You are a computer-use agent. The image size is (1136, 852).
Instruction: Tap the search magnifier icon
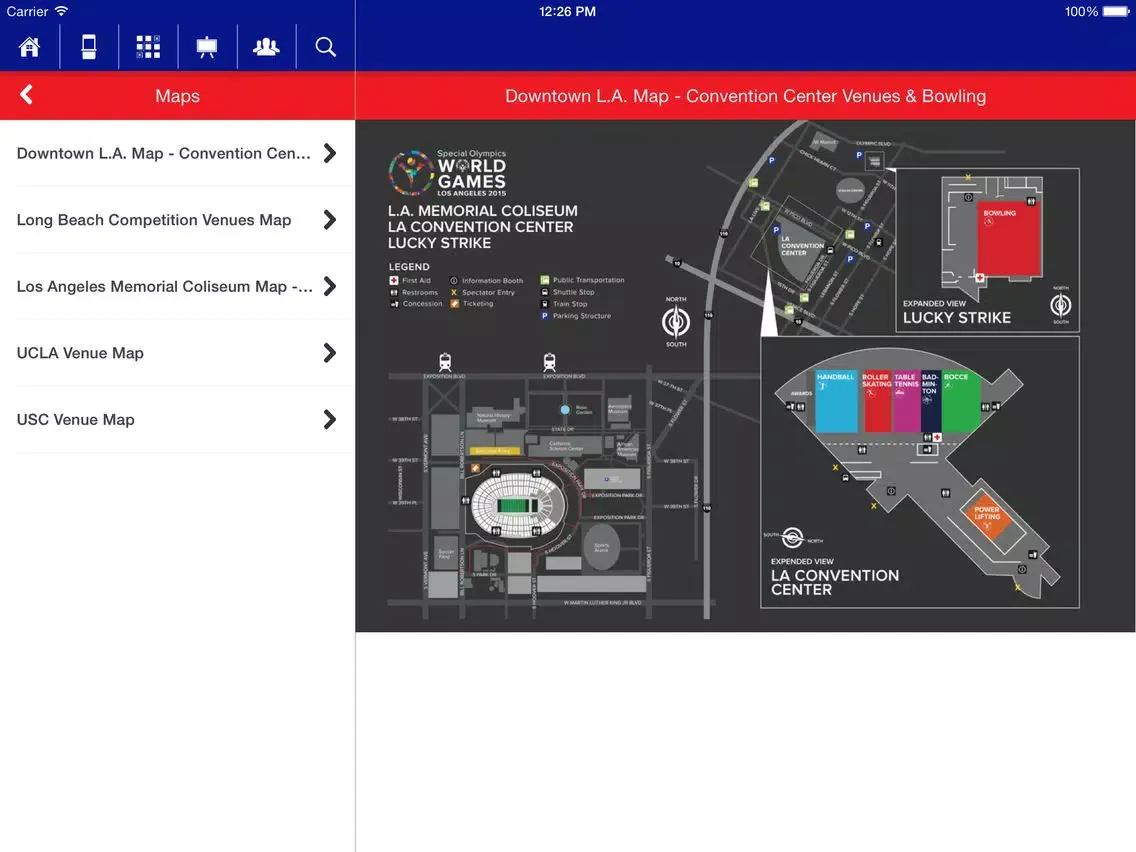pyautogui.click(x=326, y=47)
